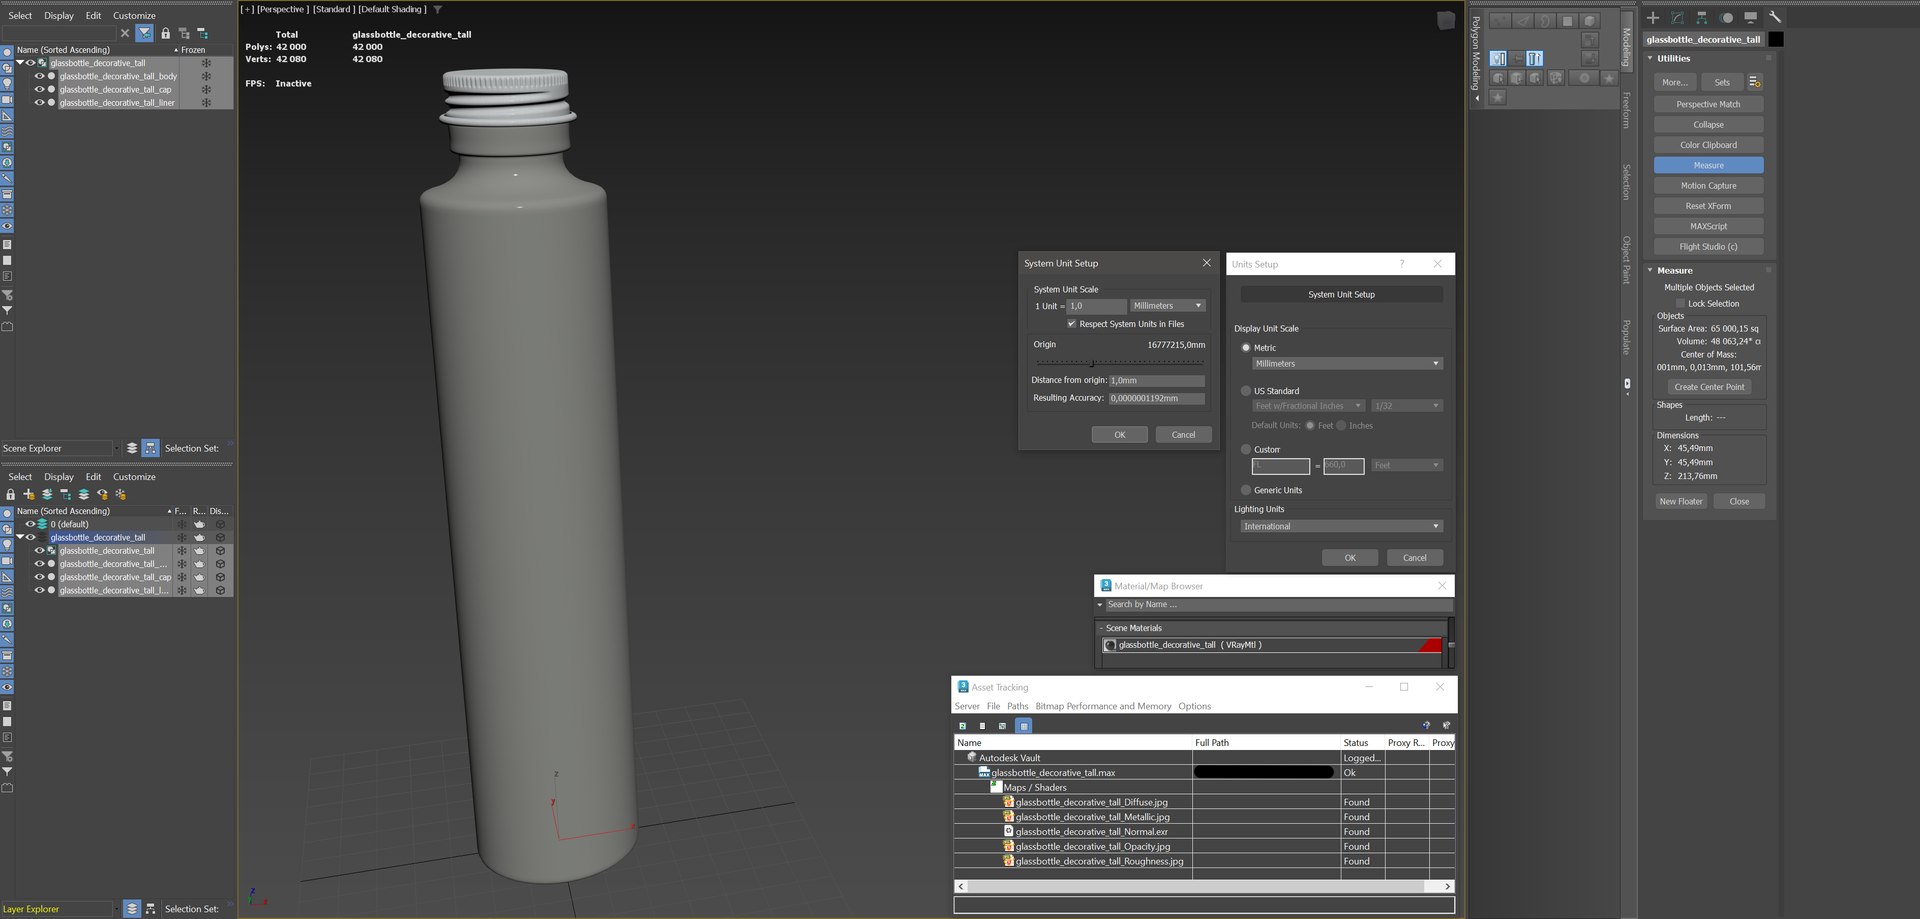Viewport: 1920px width, 919px height.
Task: Click the Refresh icon in Asset Tracking toolbar
Action: click(963, 726)
